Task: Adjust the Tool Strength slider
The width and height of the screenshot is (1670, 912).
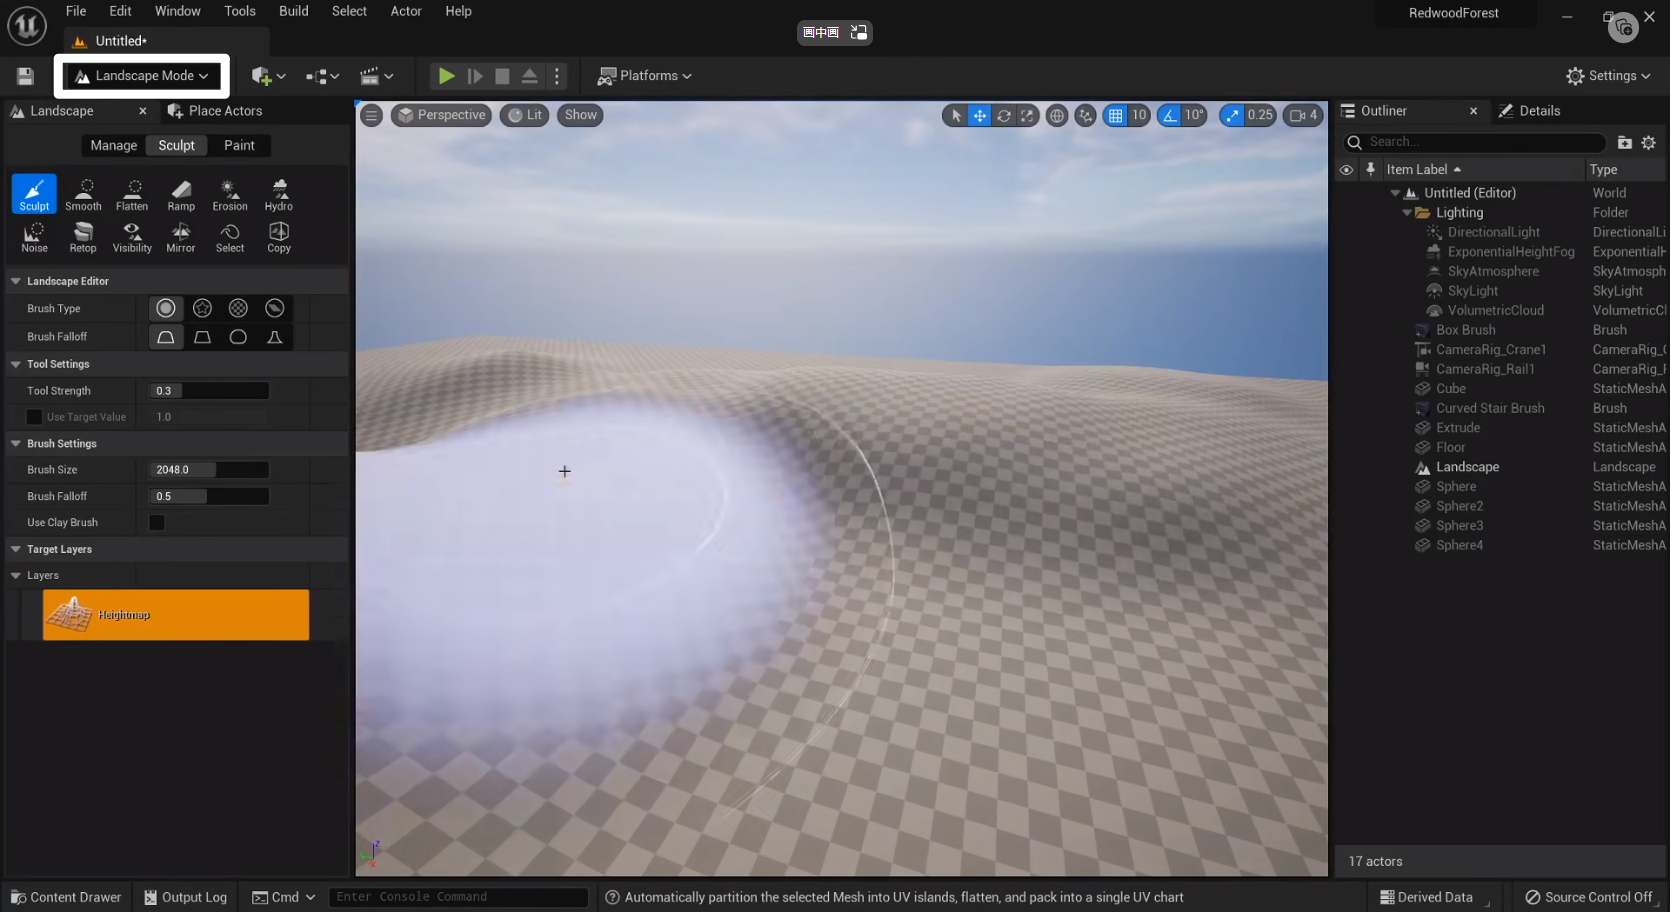Action: coord(210,391)
